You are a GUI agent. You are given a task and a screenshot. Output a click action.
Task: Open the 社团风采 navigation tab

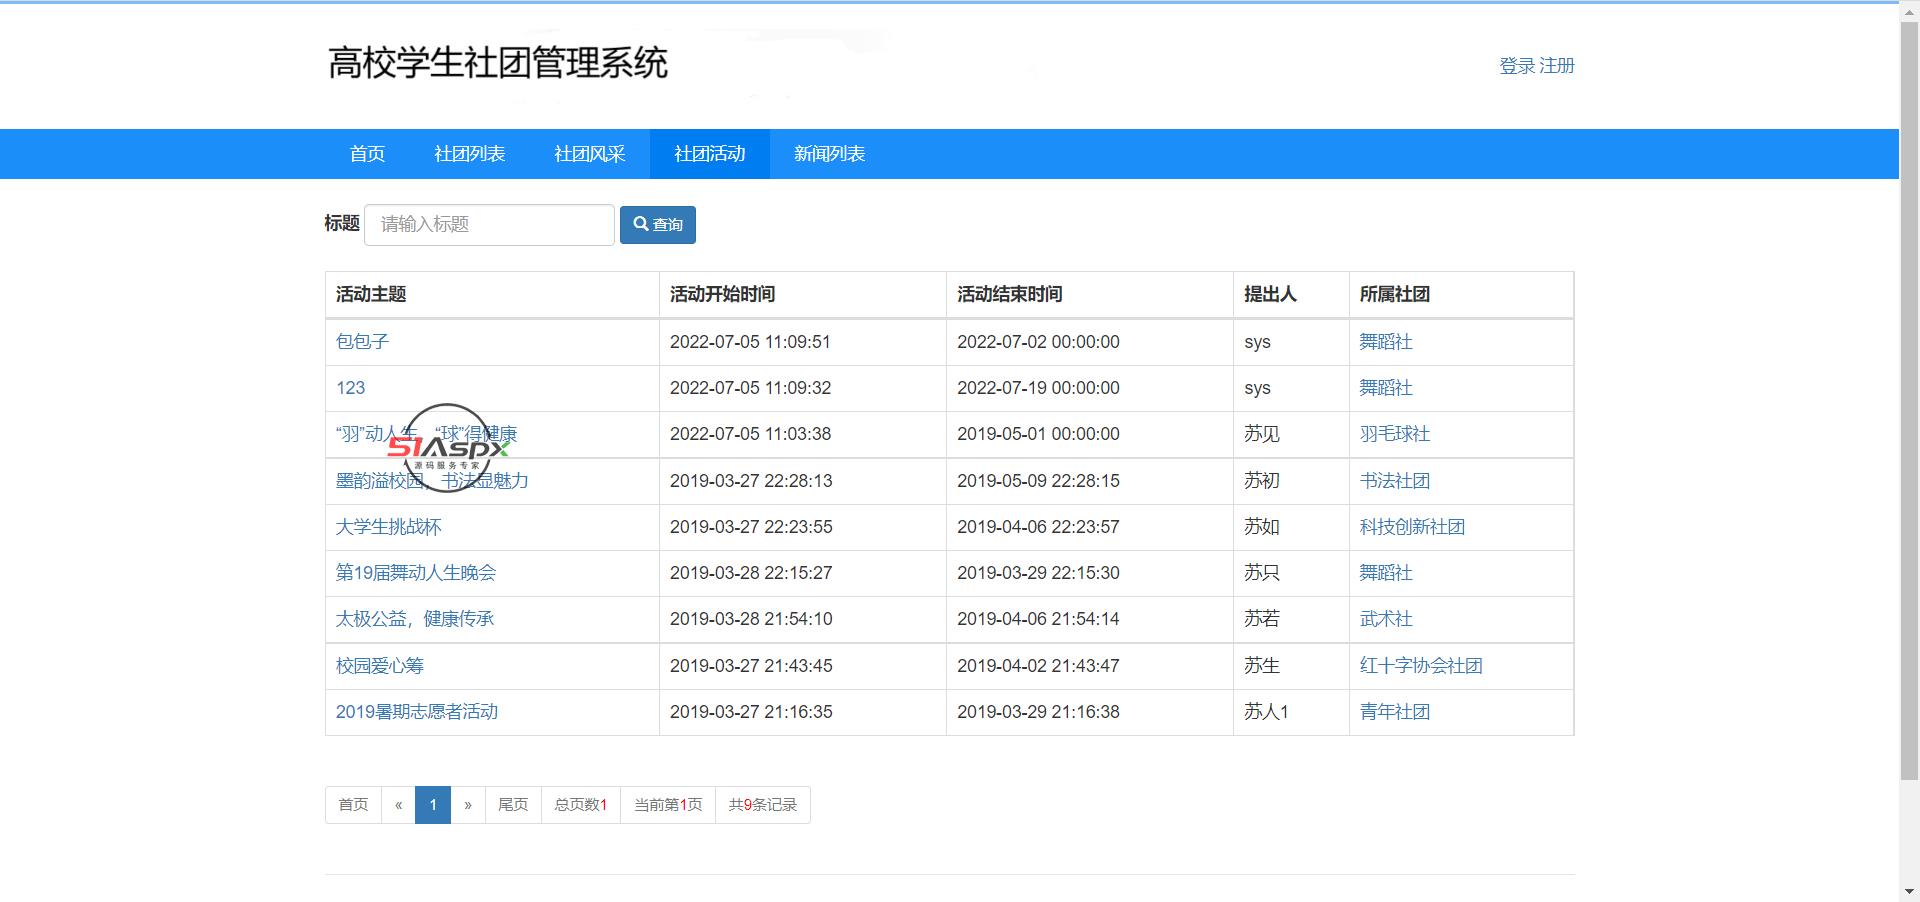589,154
